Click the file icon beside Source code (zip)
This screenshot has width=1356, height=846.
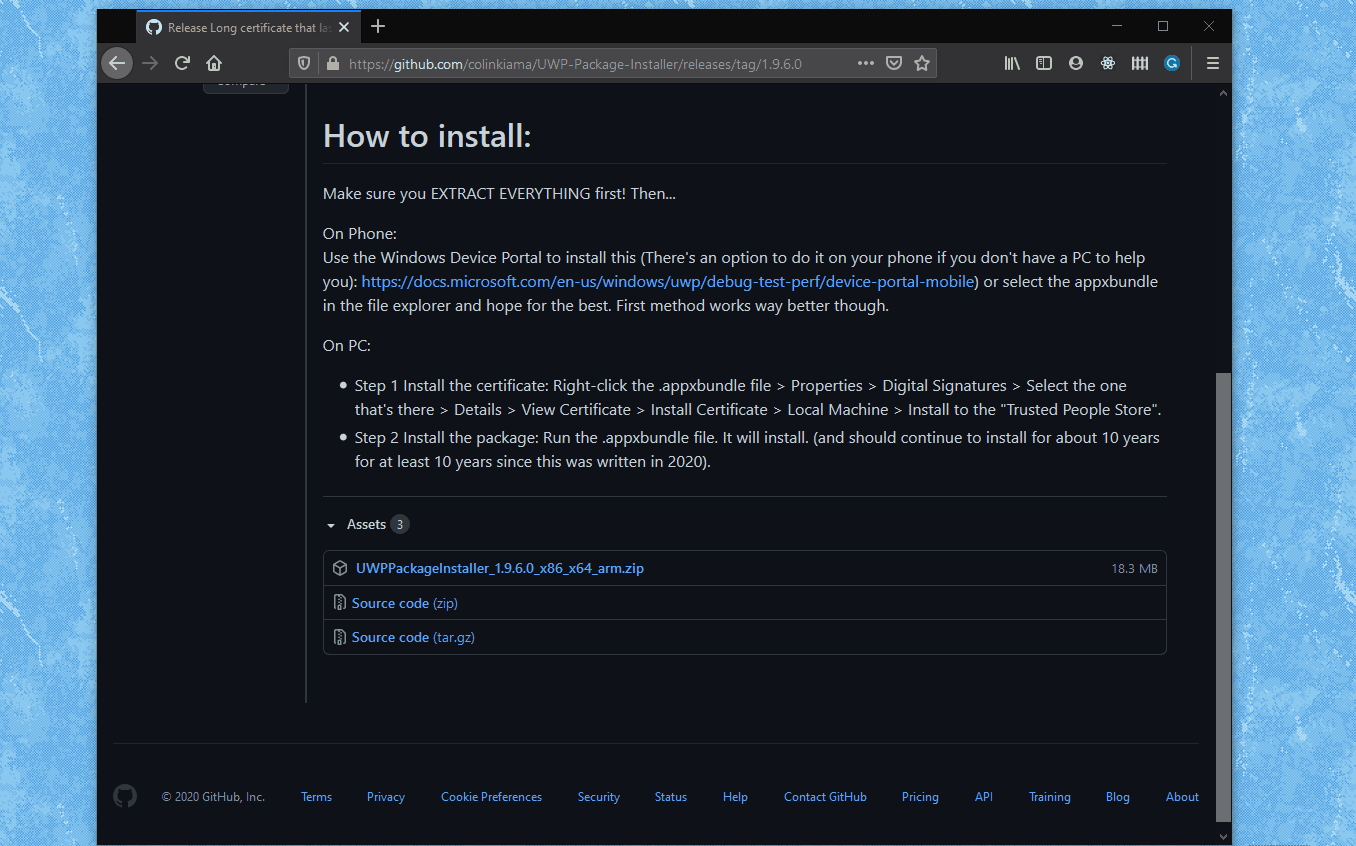340,603
